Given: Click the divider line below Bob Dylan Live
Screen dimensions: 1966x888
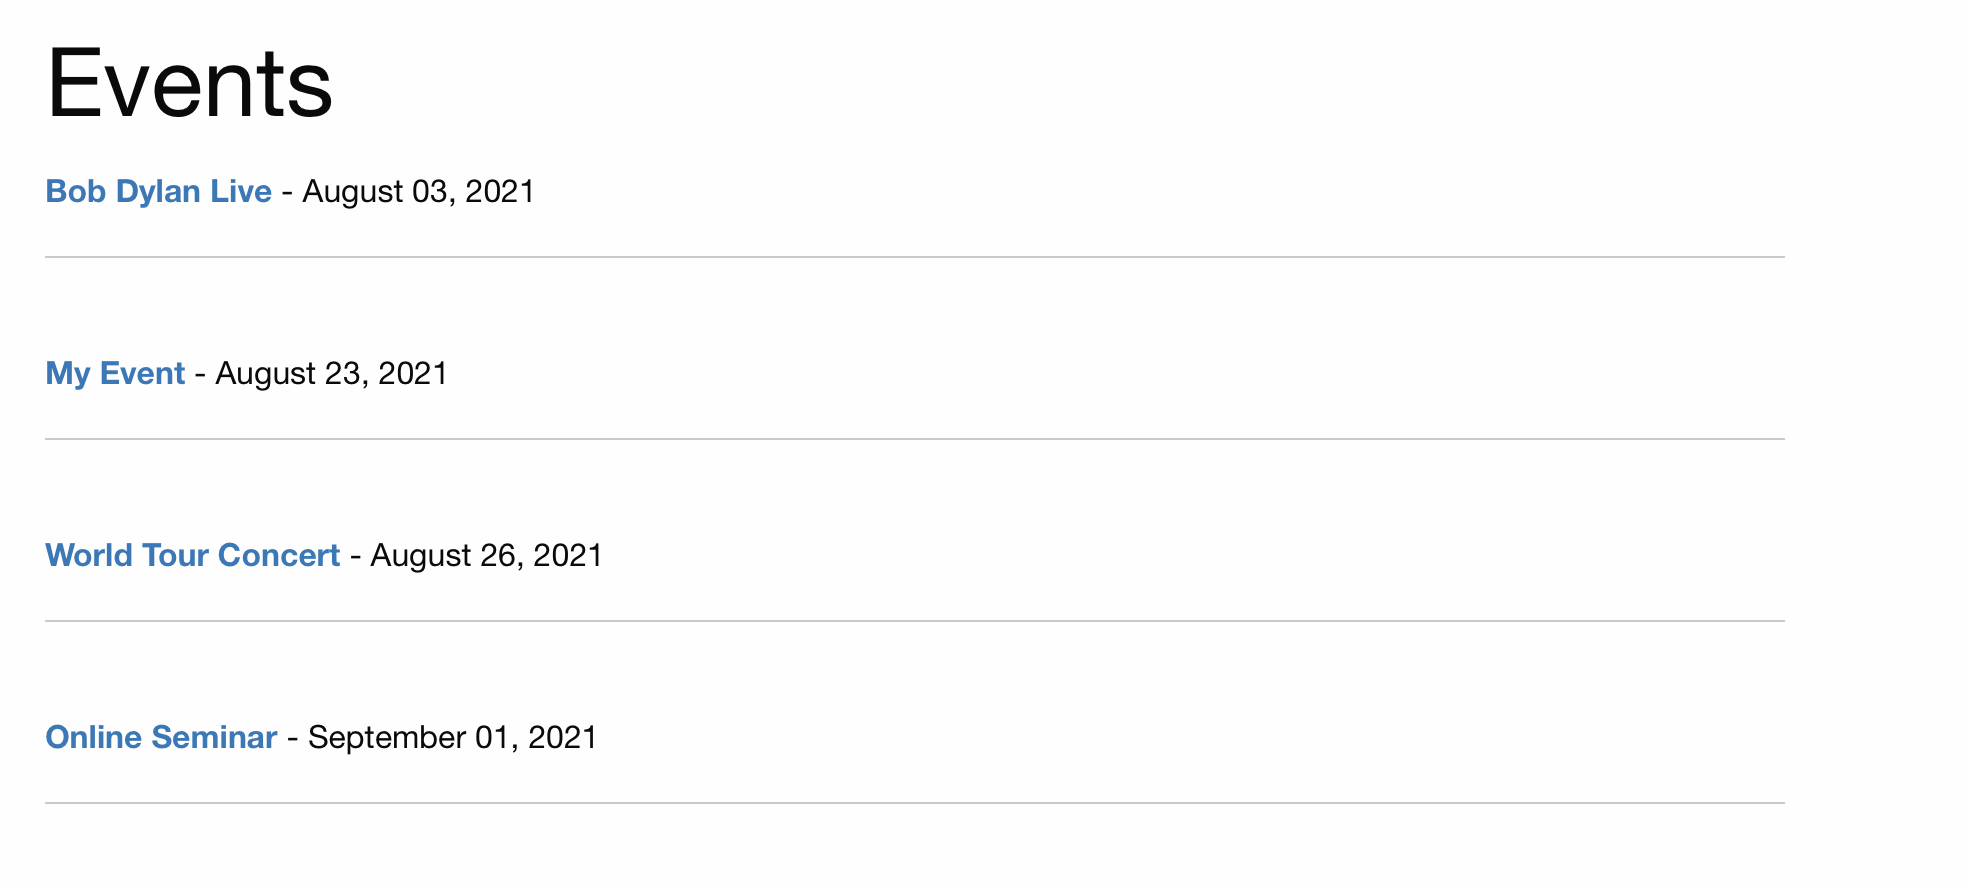Looking at the screenshot, I should click(x=915, y=257).
